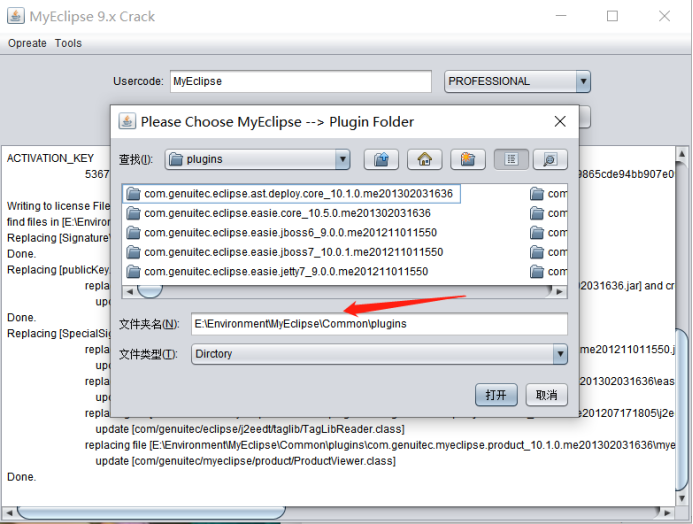Click the file list horizontal scrollbar thumb
This screenshot has width=693, height=524.
[x=150, y=292]
